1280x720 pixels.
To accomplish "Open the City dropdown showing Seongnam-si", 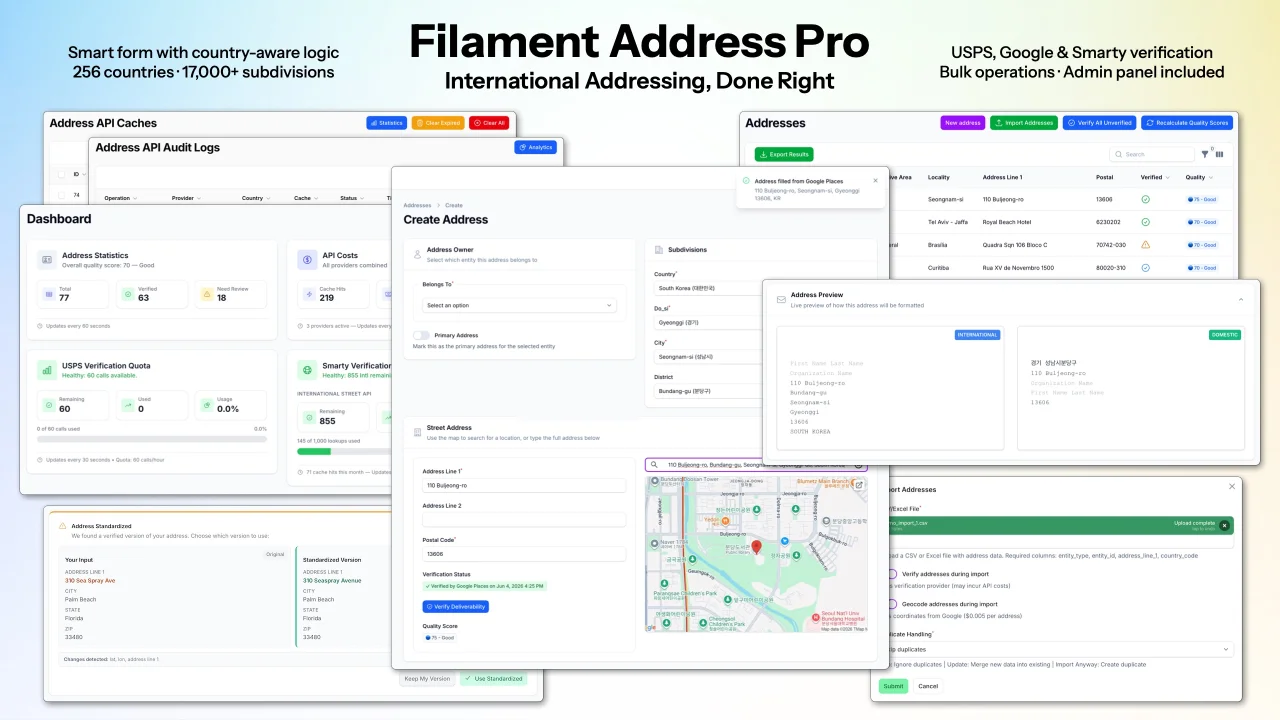I will pos(708,357).
